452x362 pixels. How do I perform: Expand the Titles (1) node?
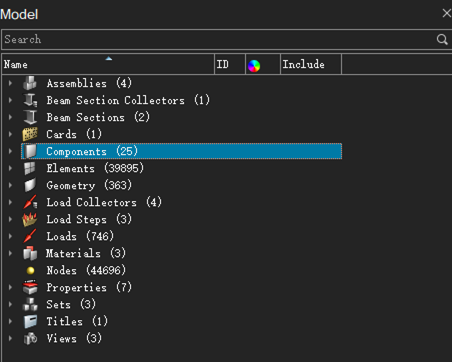(x=10, y=321)
